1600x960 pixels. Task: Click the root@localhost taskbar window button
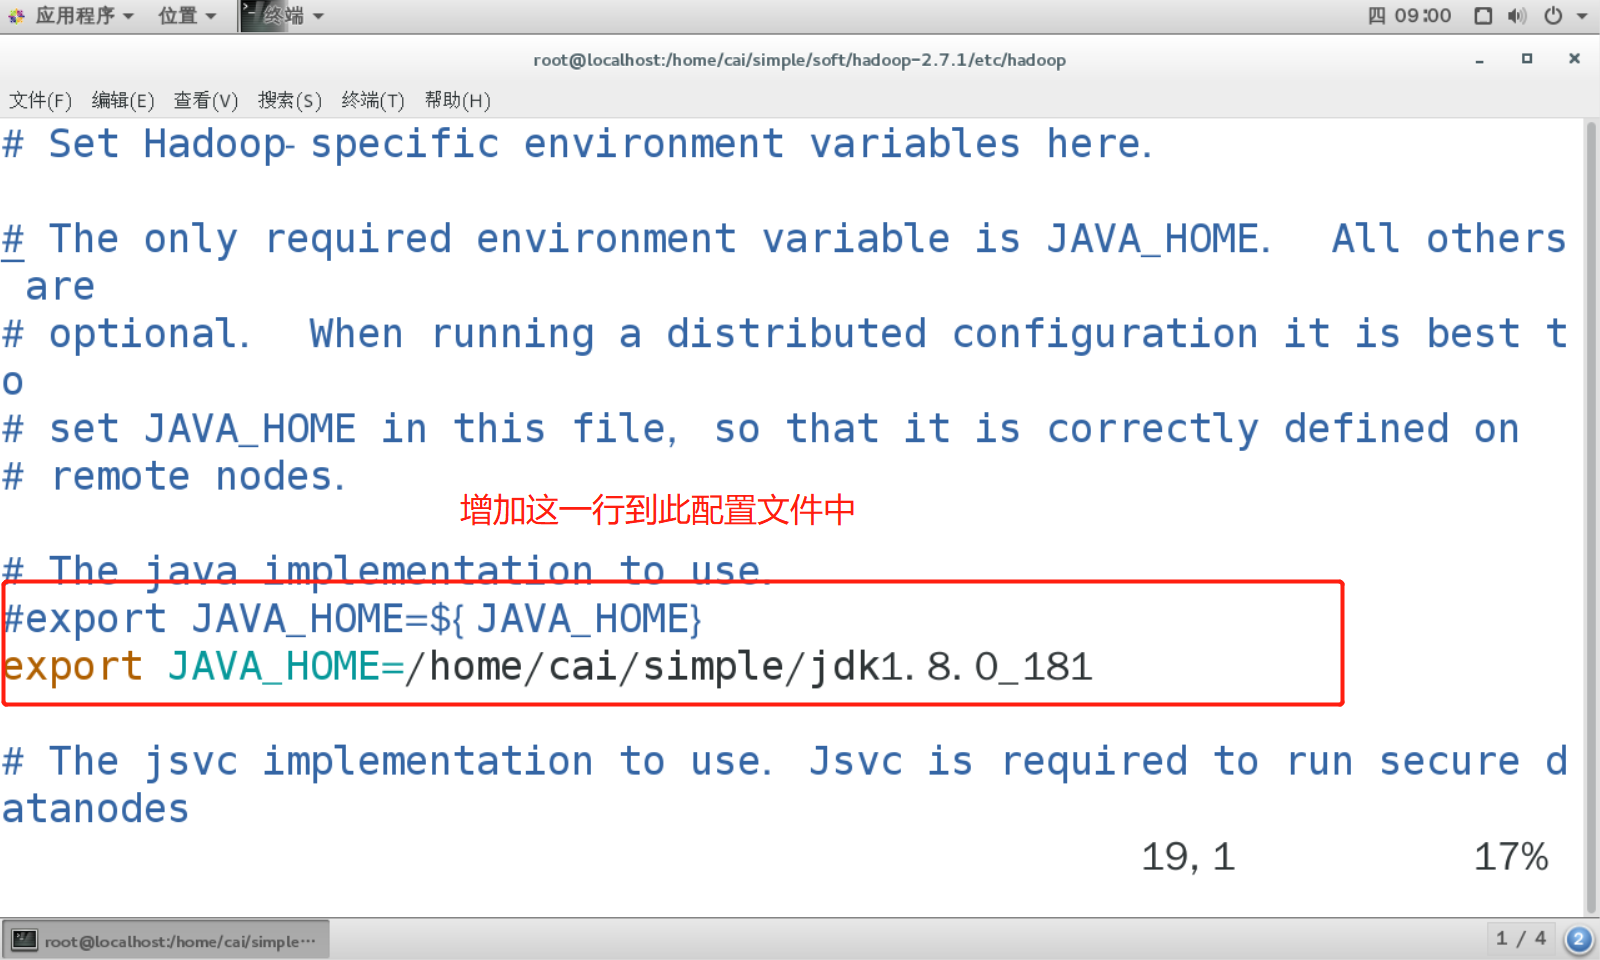[166, 941]
